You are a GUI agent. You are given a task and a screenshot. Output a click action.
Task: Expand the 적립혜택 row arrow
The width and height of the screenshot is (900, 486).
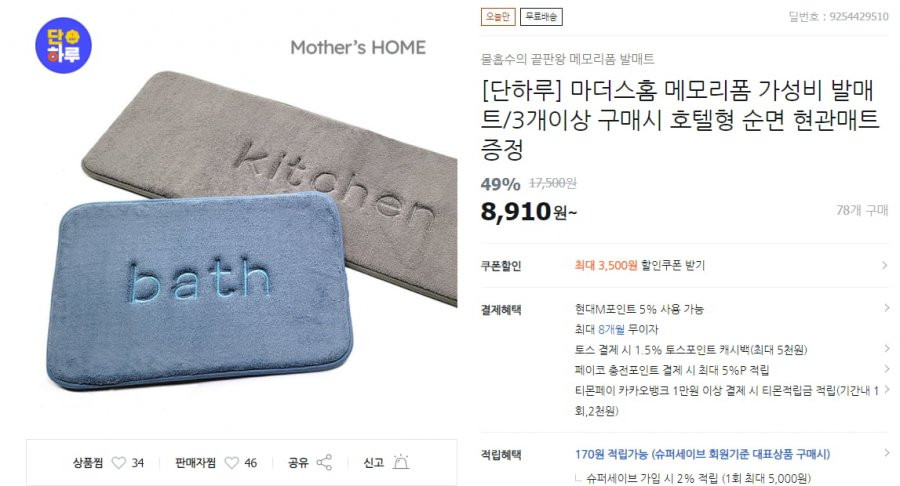tap(887, 453)
